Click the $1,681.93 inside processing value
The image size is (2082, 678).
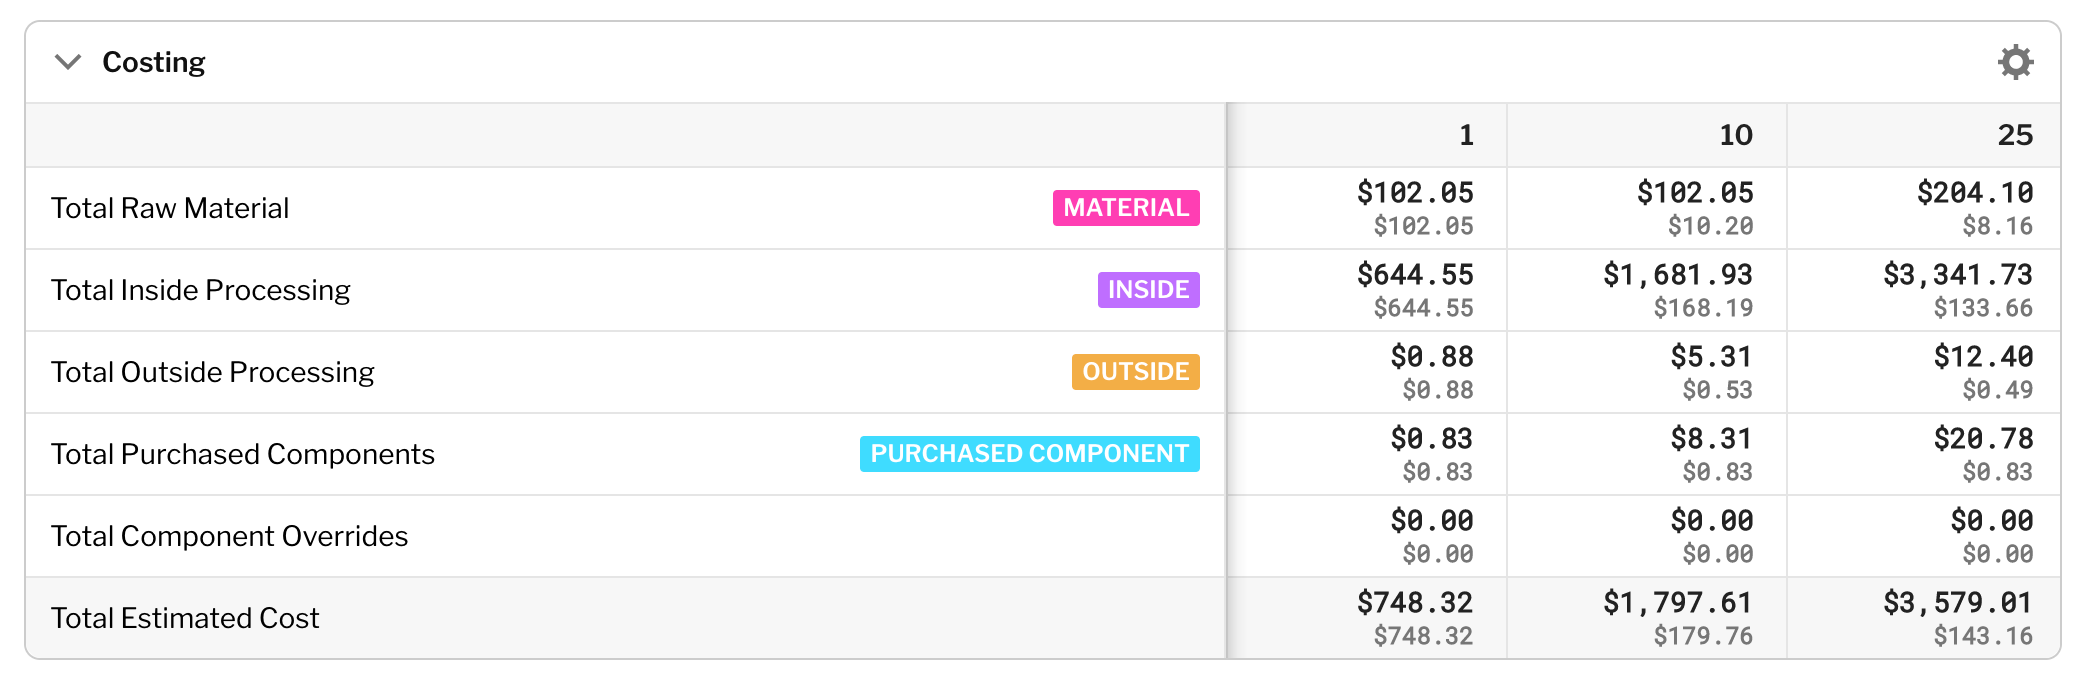[x=1679, y=272]
